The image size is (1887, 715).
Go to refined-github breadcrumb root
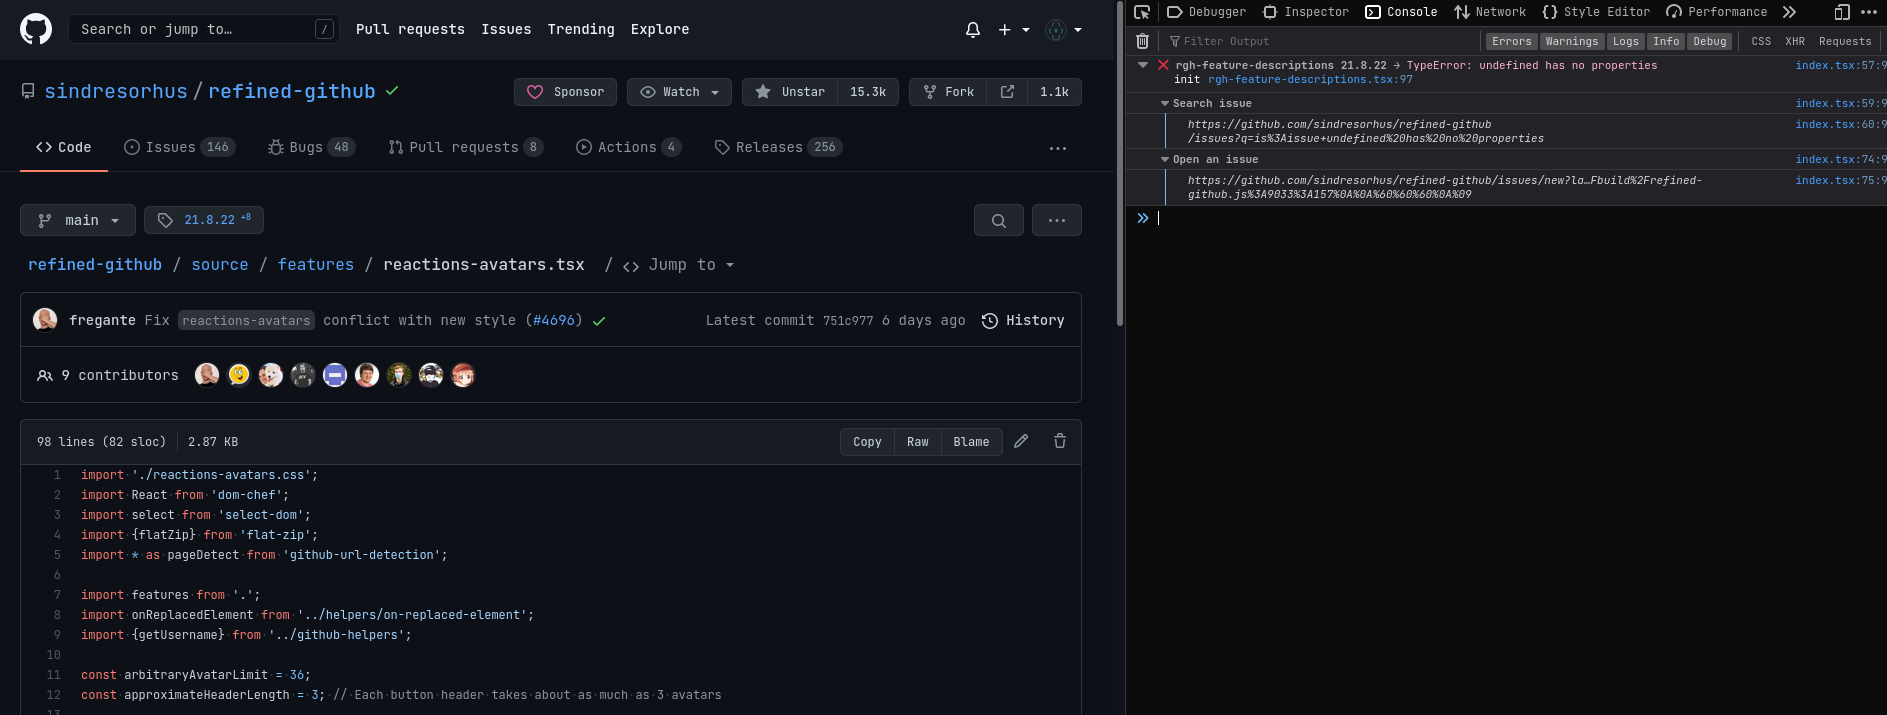tap(95, 265)
